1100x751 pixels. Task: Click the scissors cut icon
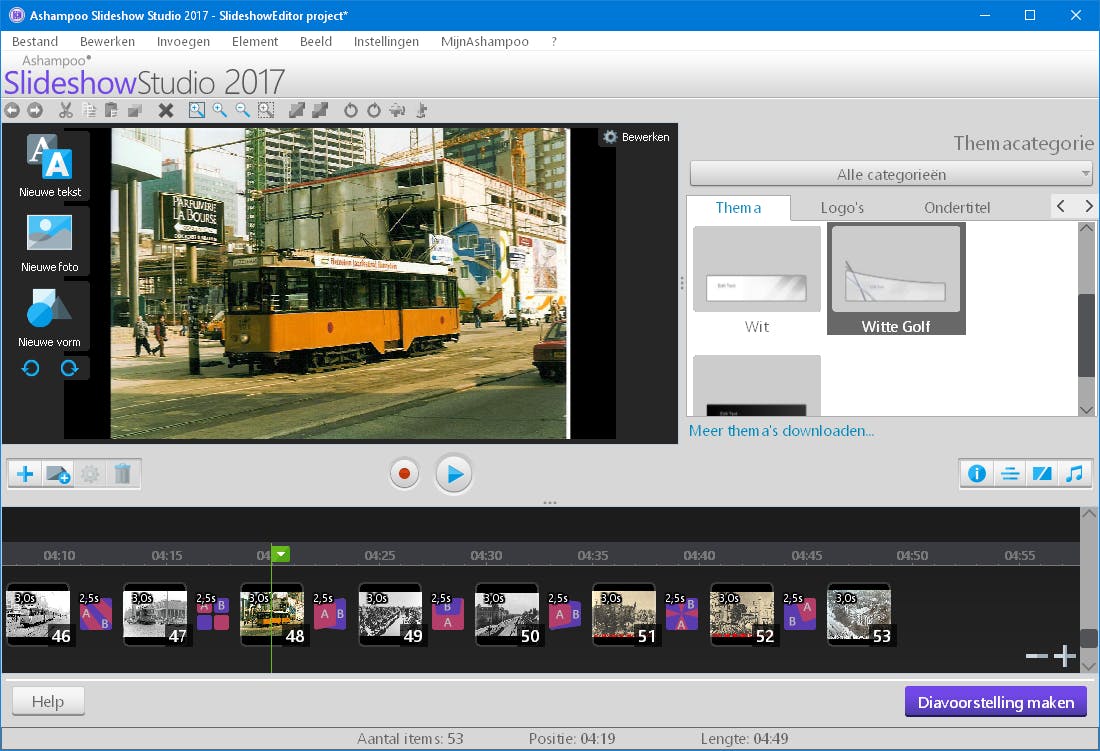pos(66,110)
